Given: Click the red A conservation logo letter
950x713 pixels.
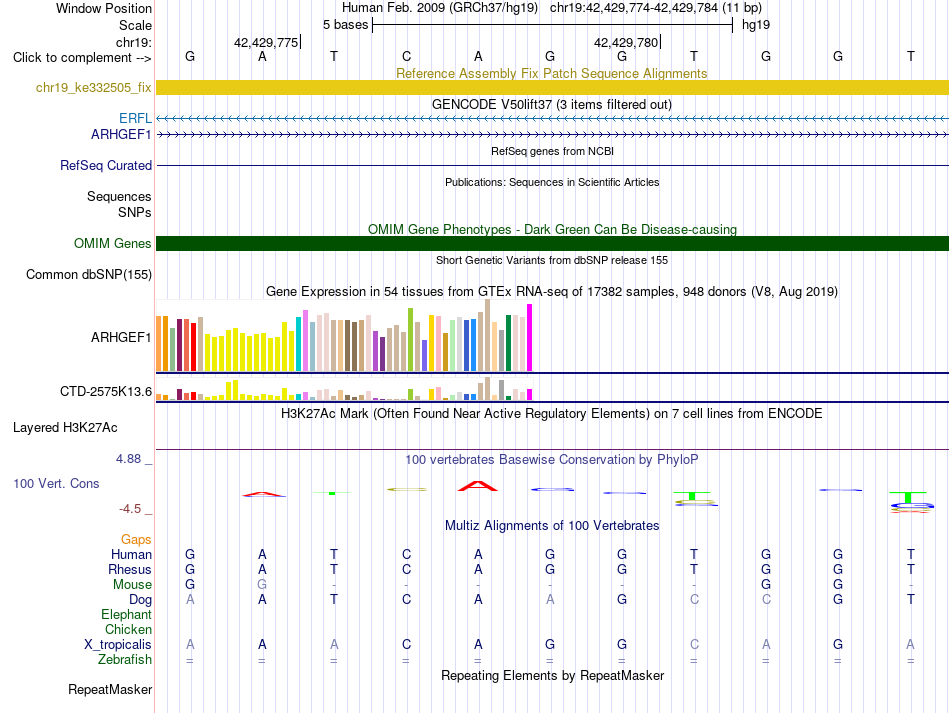Looking at the screenshot, I should 478,486.
